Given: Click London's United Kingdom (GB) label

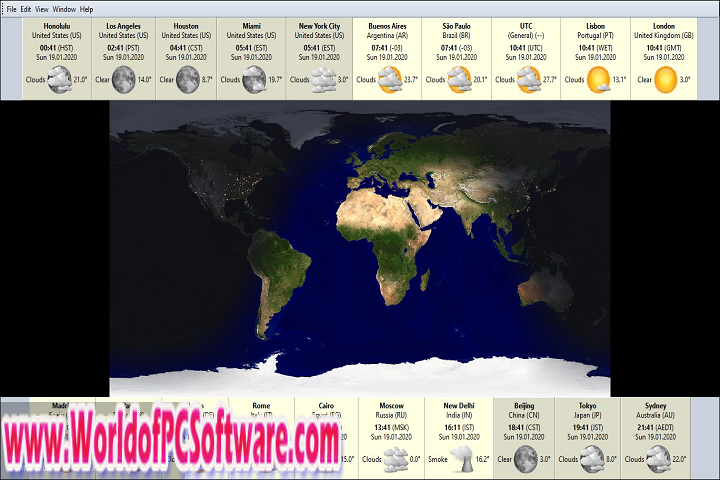Looking at the screenshot, I should click(x=664, y=35).
